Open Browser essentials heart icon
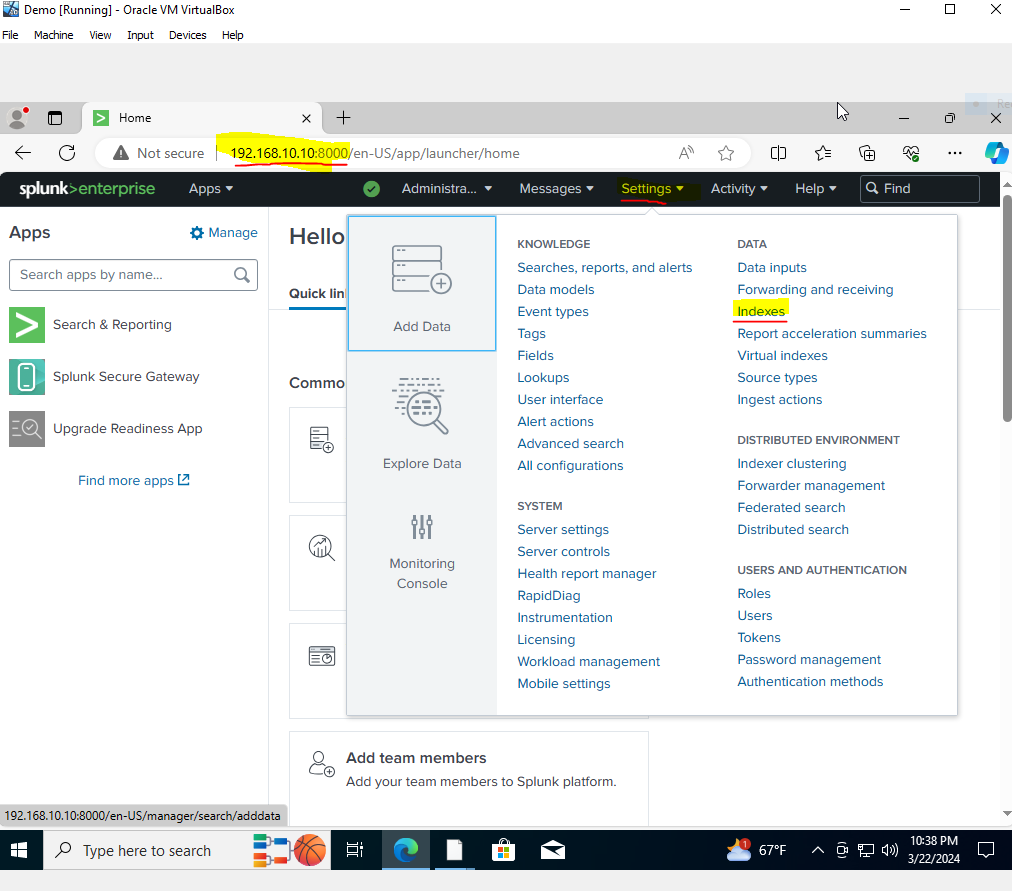Image resolution: width=1012 pixels, height=891 pixels. [x=911, y=153]
